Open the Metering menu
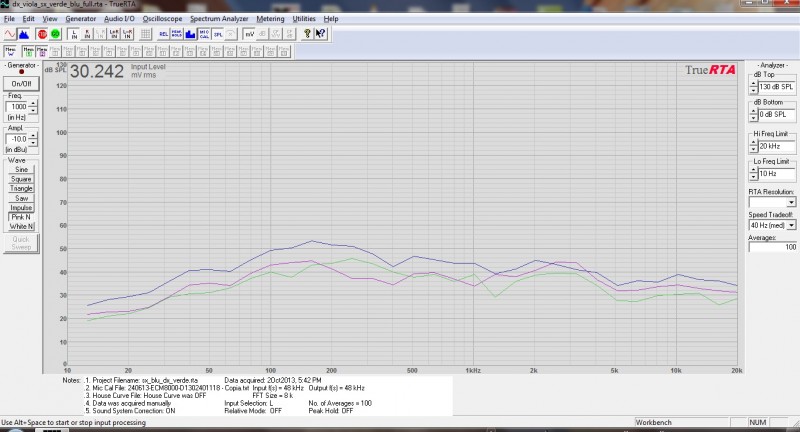800x432 pixels. point(270,19)
